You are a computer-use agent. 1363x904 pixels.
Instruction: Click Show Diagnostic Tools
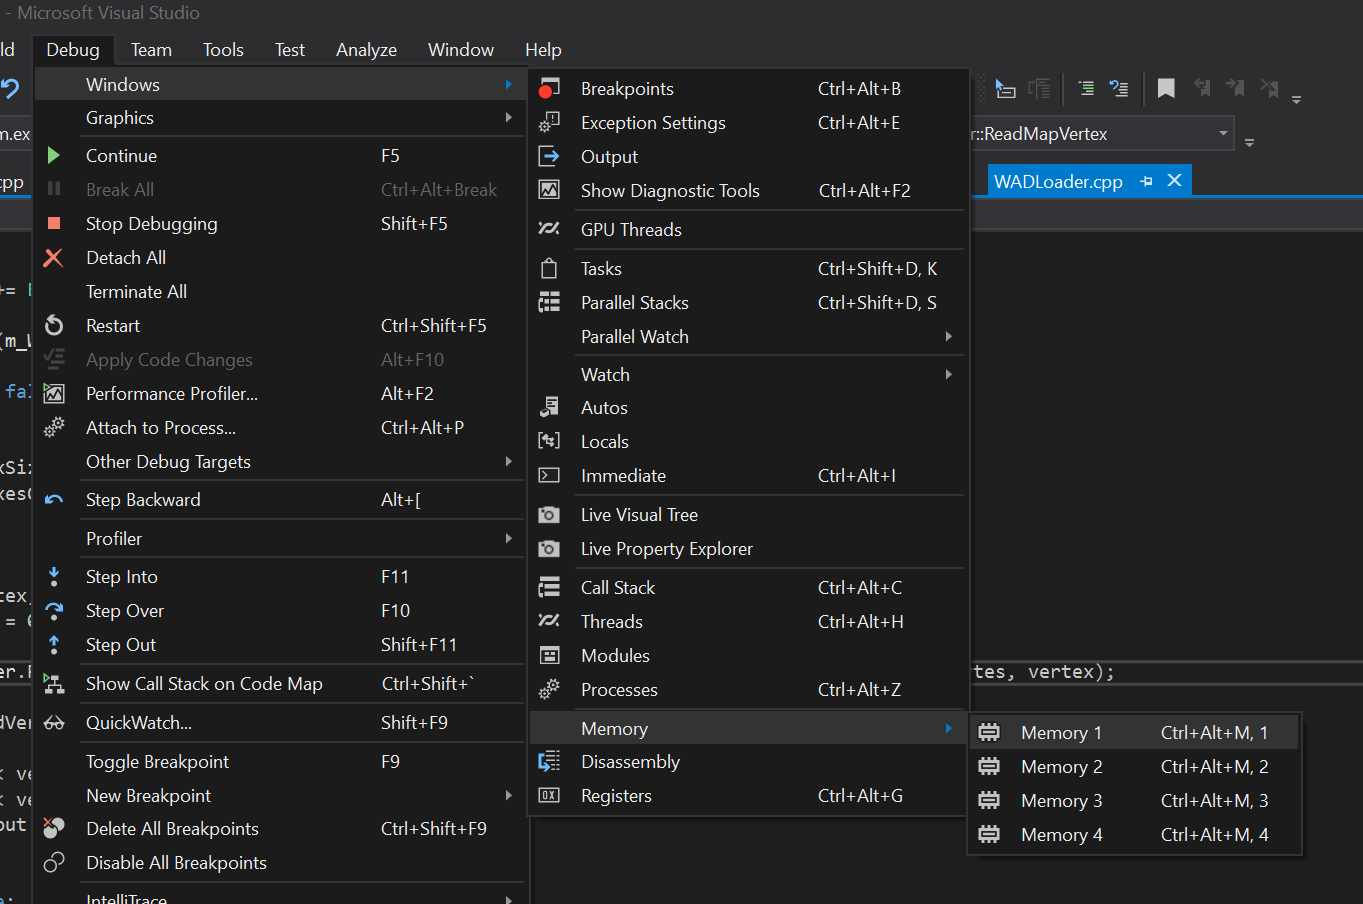670,191
